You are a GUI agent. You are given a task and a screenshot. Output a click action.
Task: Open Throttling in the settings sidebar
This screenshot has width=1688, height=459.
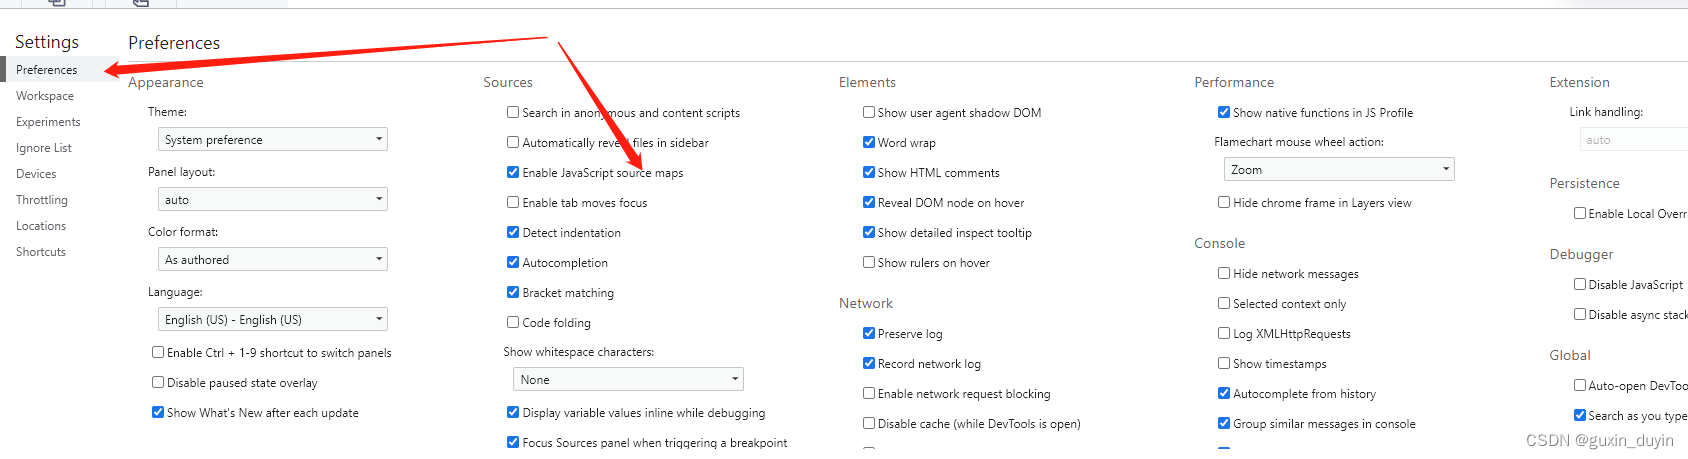pos(42,200)
